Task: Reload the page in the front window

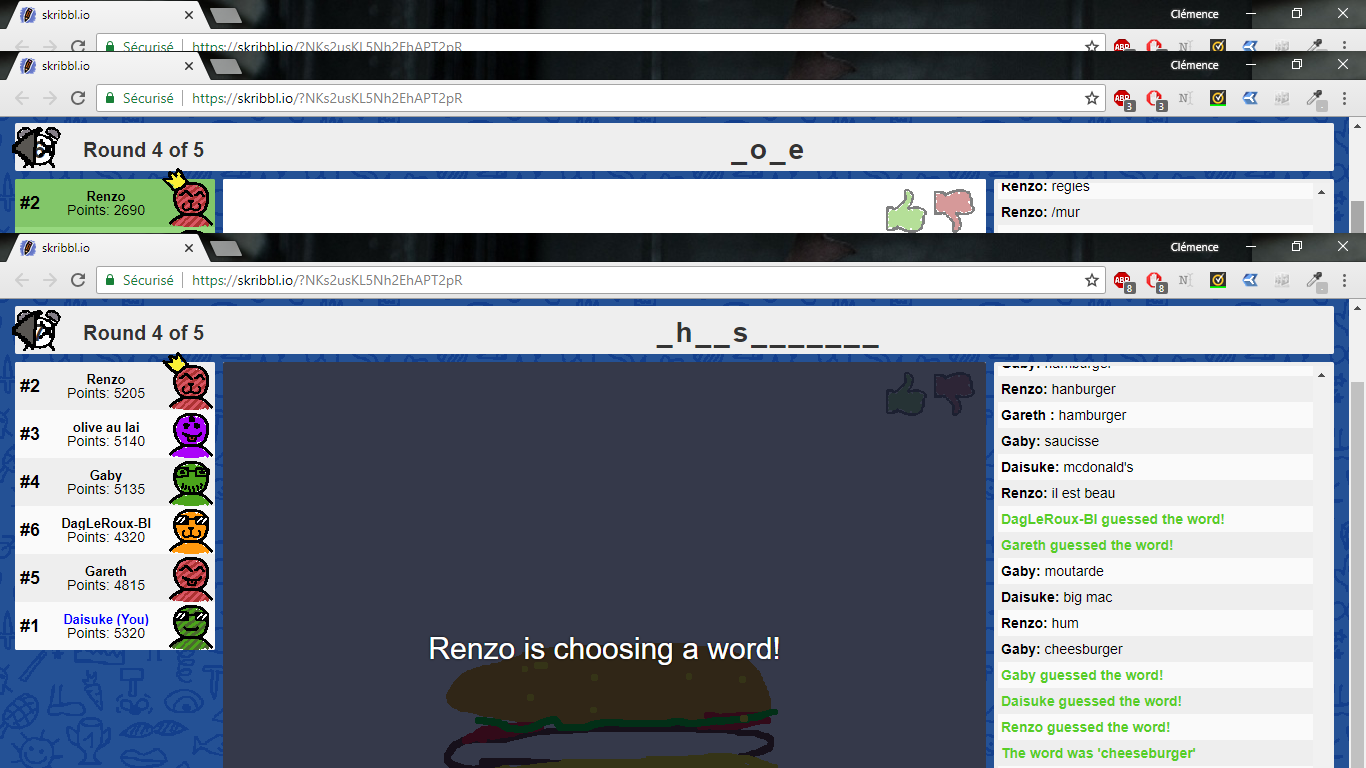Action: point(78,281)
